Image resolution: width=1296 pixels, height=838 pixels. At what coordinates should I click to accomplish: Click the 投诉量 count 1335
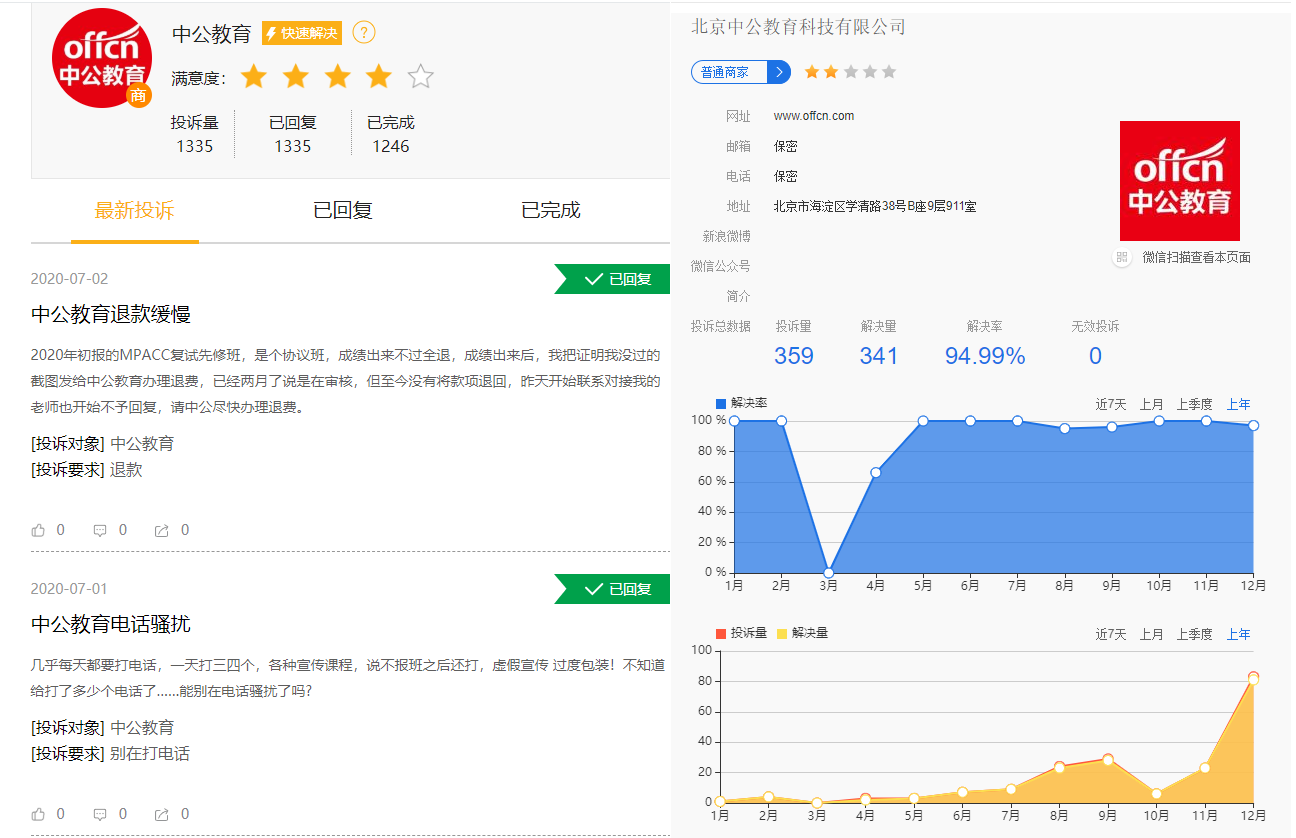coord(195,146)
